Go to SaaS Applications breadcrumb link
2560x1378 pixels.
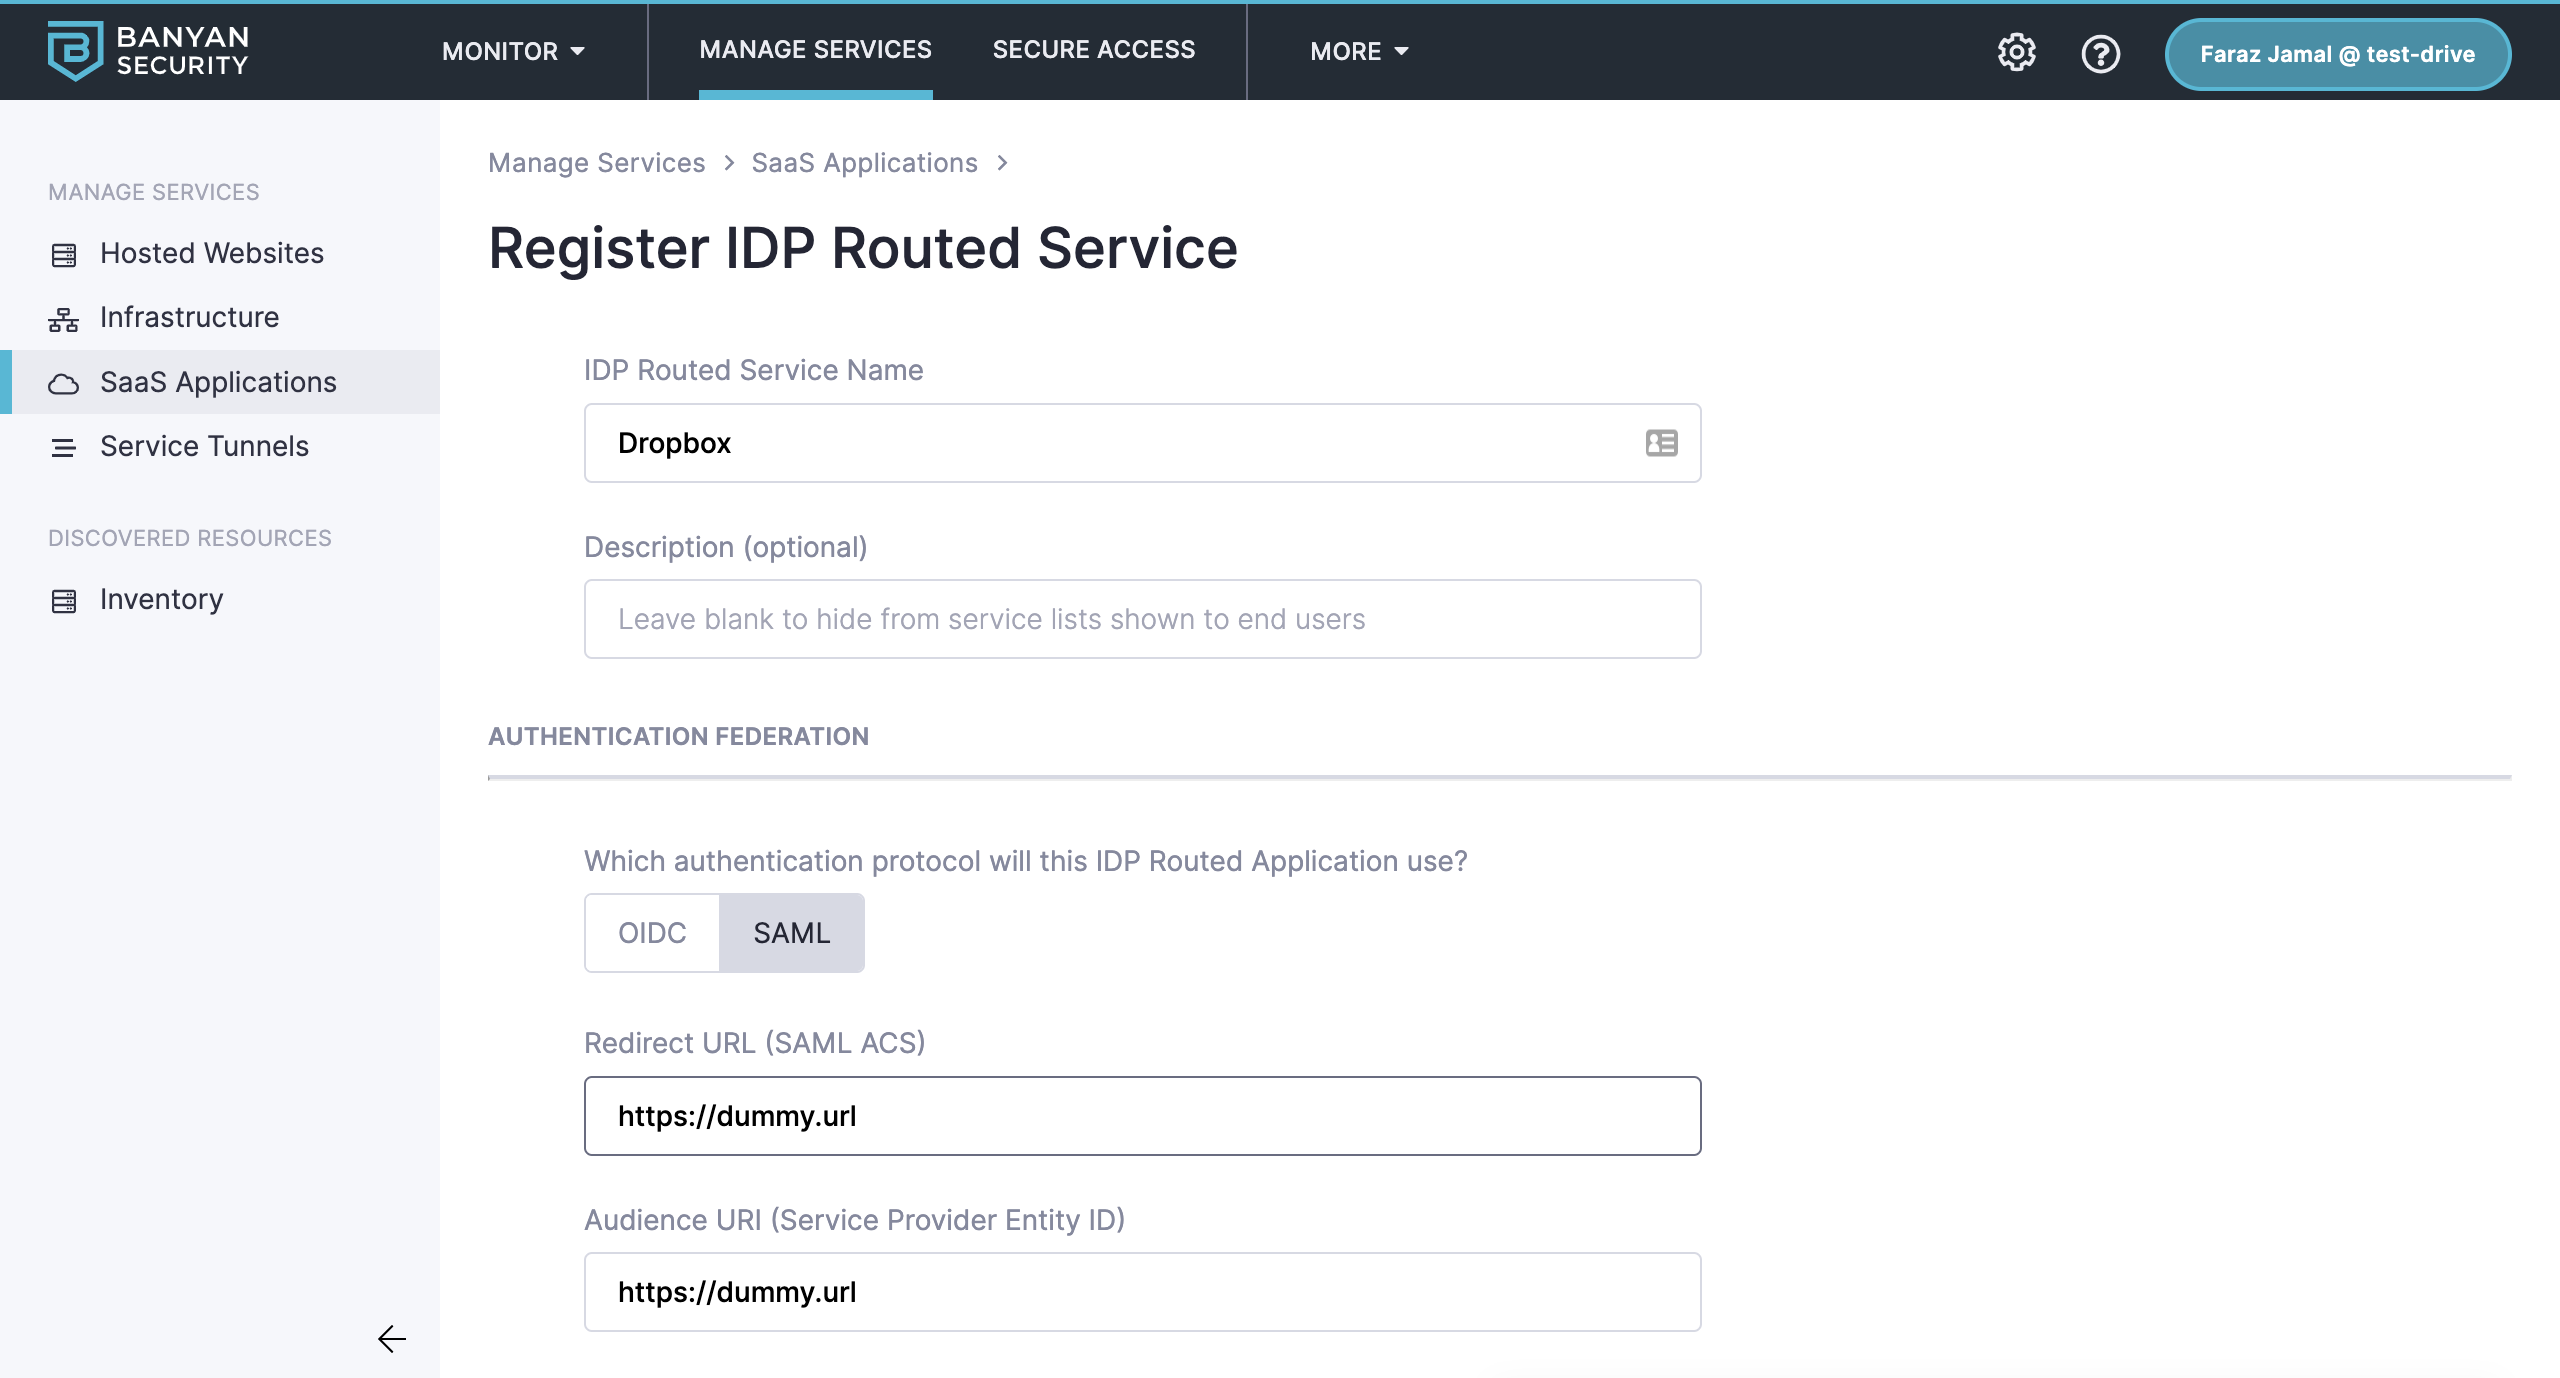(864, 163)
